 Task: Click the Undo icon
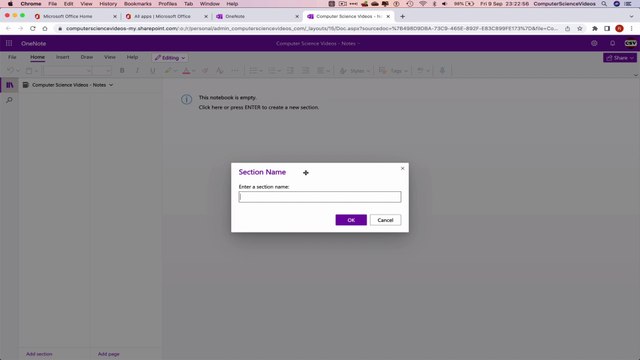[10, 71]
